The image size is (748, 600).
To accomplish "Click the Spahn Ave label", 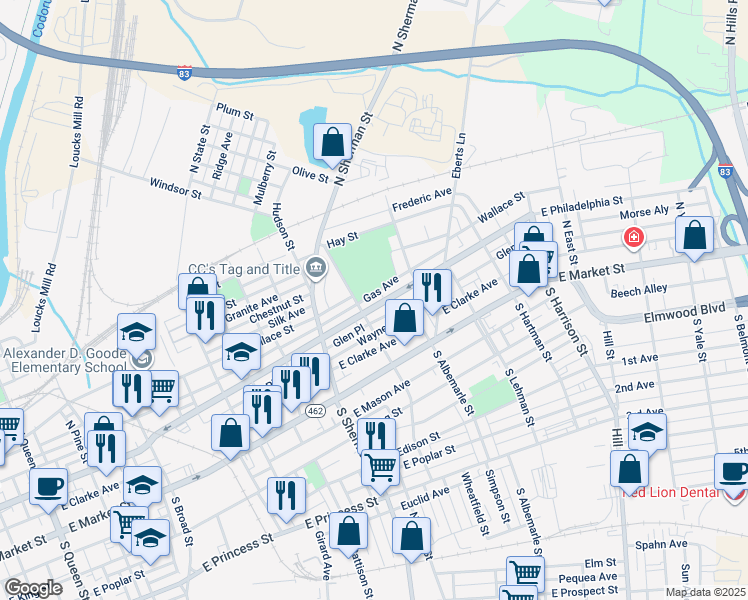I will tap(661, 544).
